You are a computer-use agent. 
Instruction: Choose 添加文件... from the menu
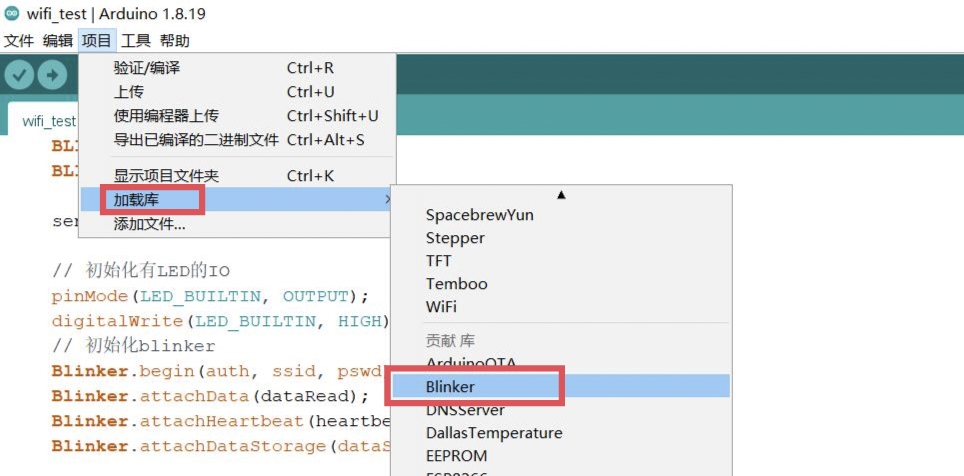tap(150, 224)
